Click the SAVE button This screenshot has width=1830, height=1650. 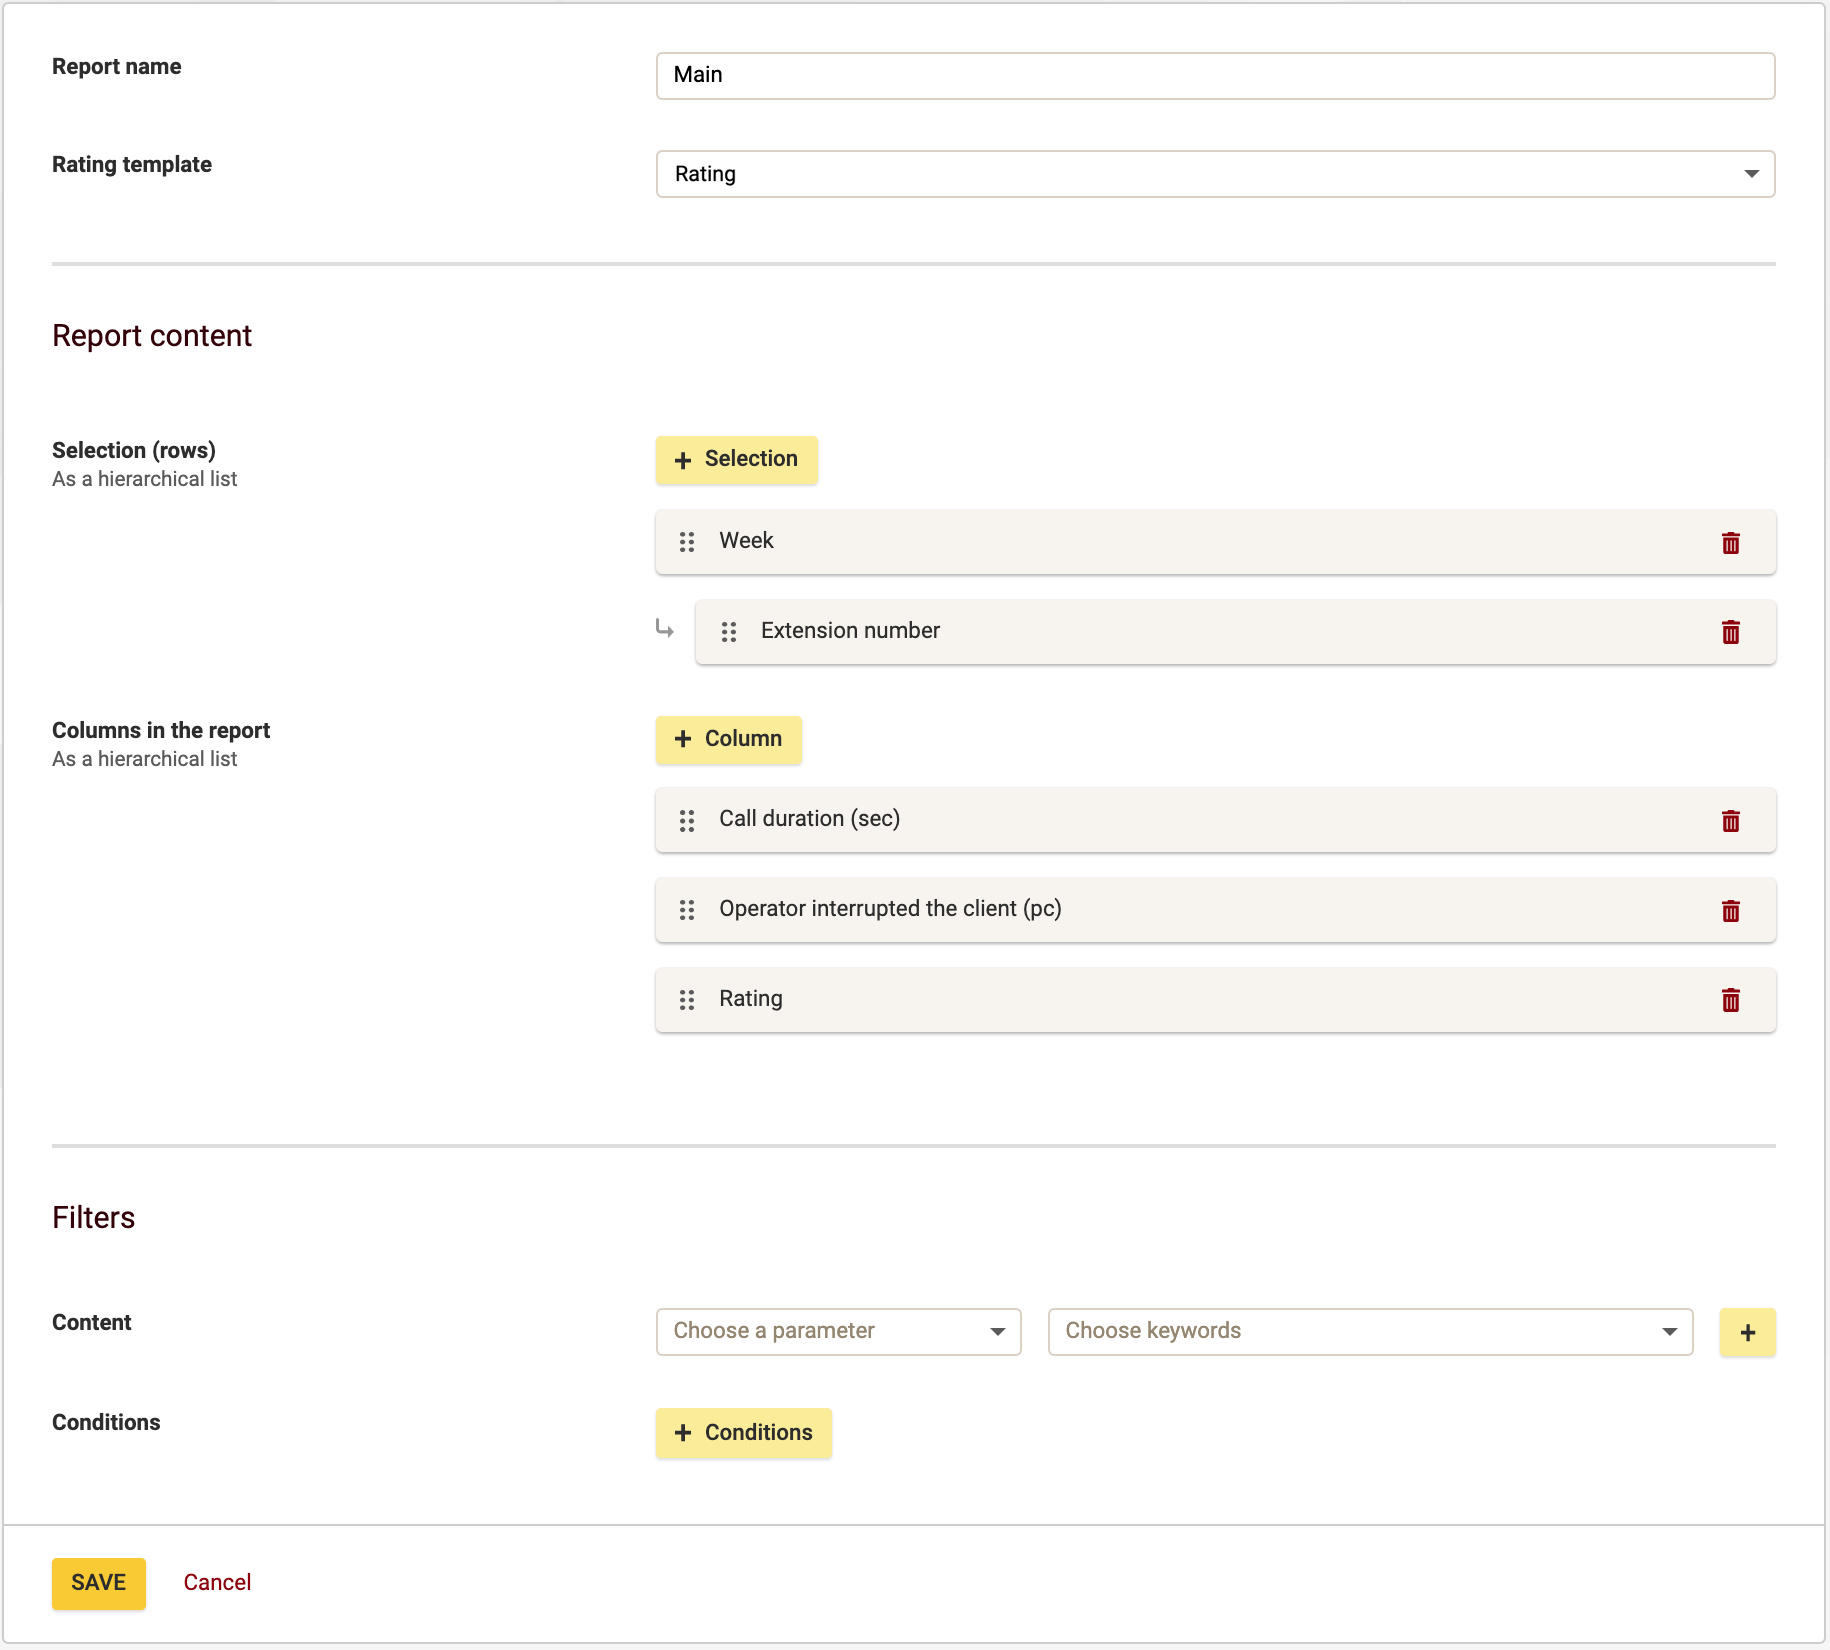[x=98, y=1583]
